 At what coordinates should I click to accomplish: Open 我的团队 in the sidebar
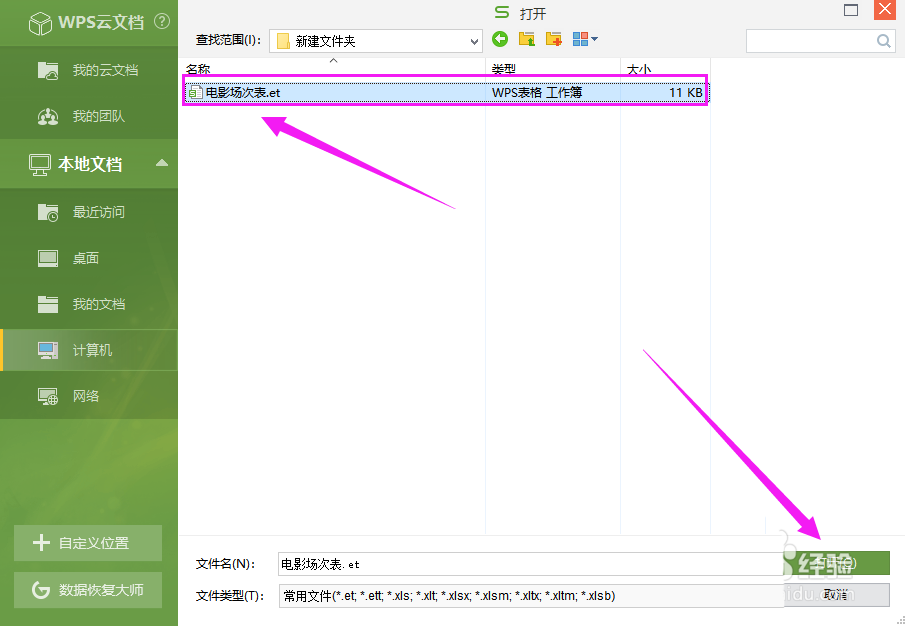88,117
